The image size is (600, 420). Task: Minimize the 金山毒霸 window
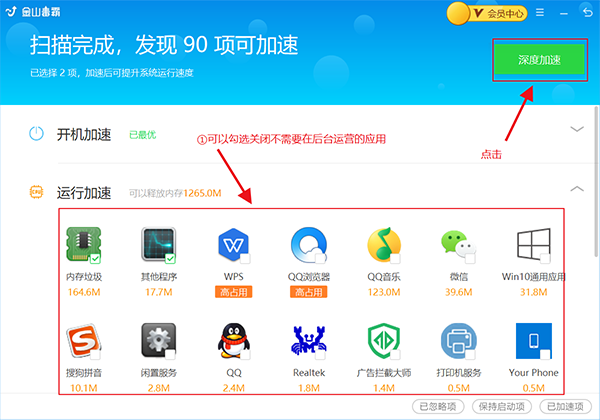point(564,13)
